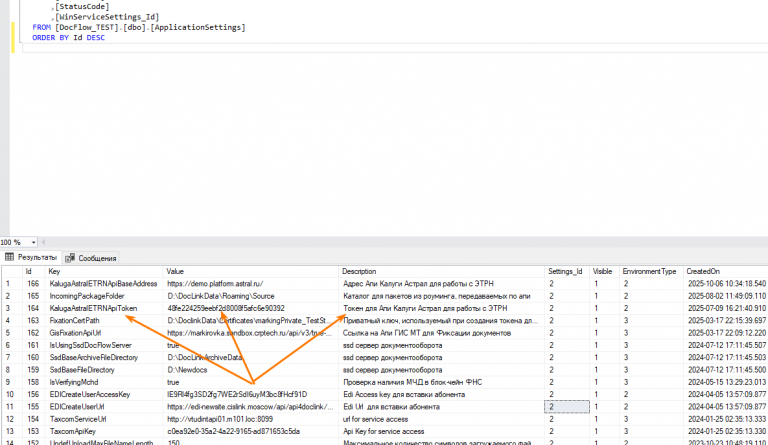Select the highlighted Settings_Id cell in row 11
This screenshot has width=768, height=445.
click(567, 406)
